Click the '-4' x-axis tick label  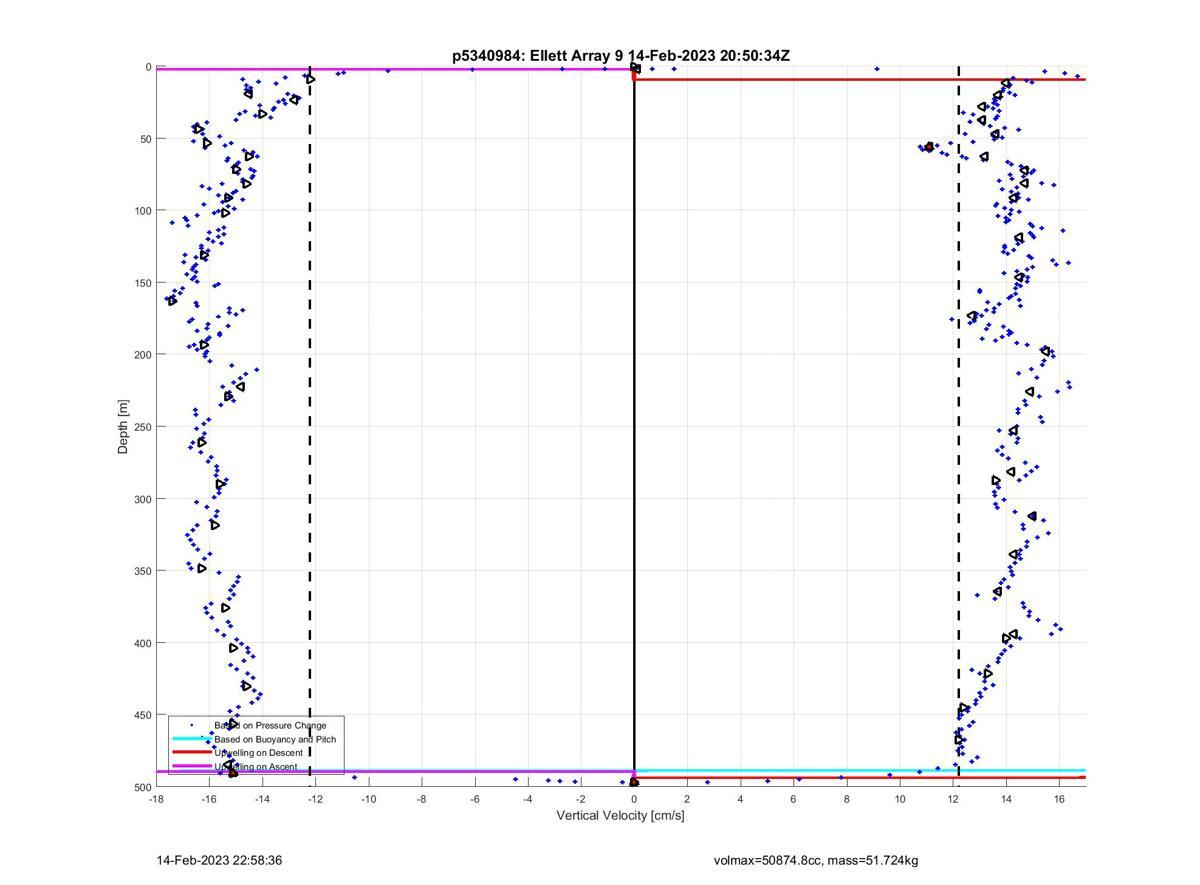[x=527, y=799]
